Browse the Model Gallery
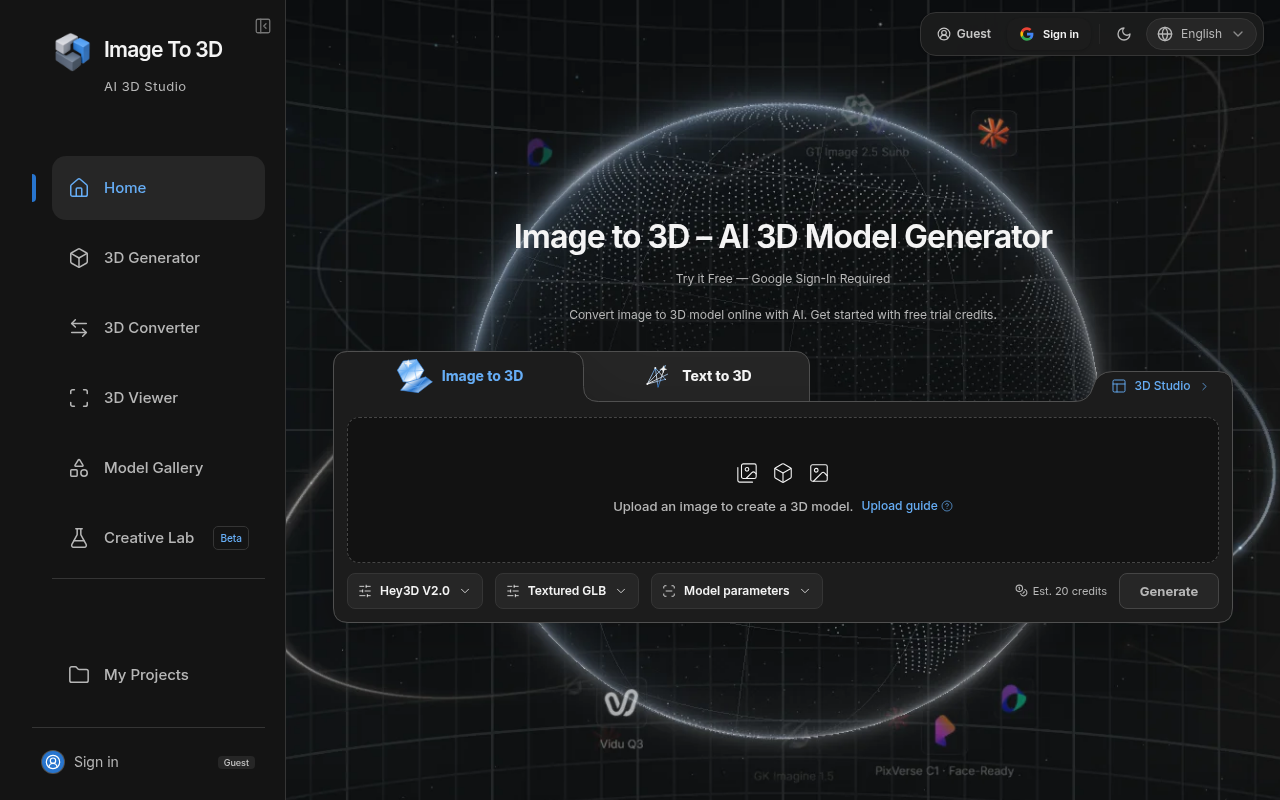This screenshot has height=800, width=1280. tap(158, 468)
